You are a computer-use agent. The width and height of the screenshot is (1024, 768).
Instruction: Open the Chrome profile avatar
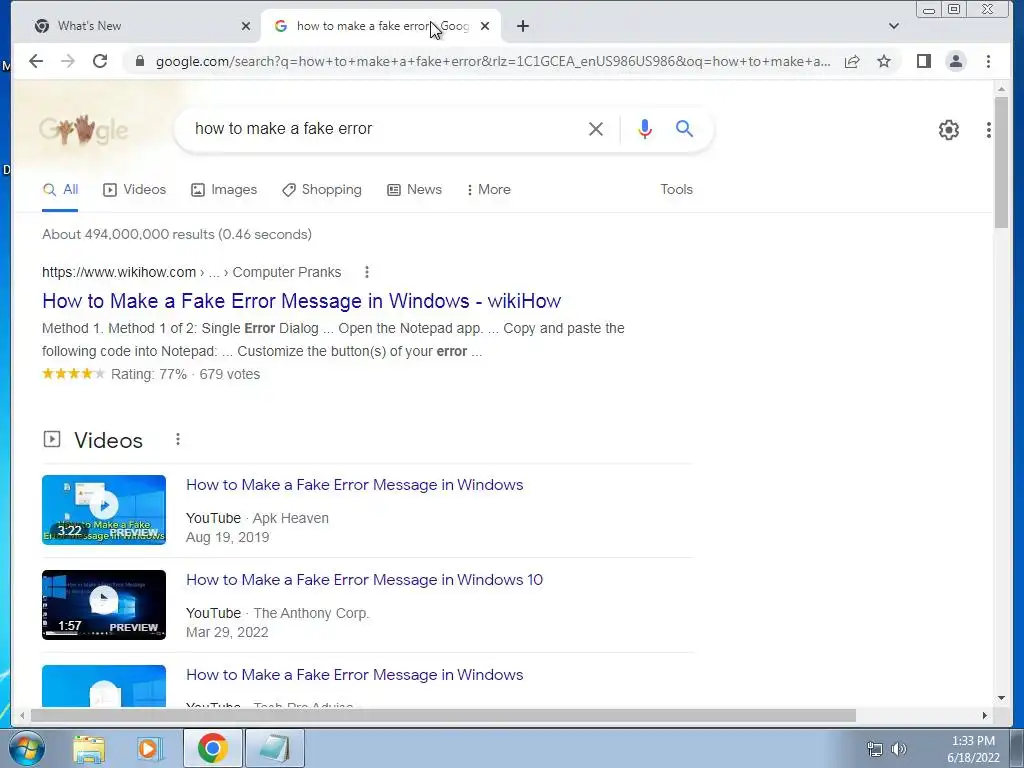tap(955, 61)
